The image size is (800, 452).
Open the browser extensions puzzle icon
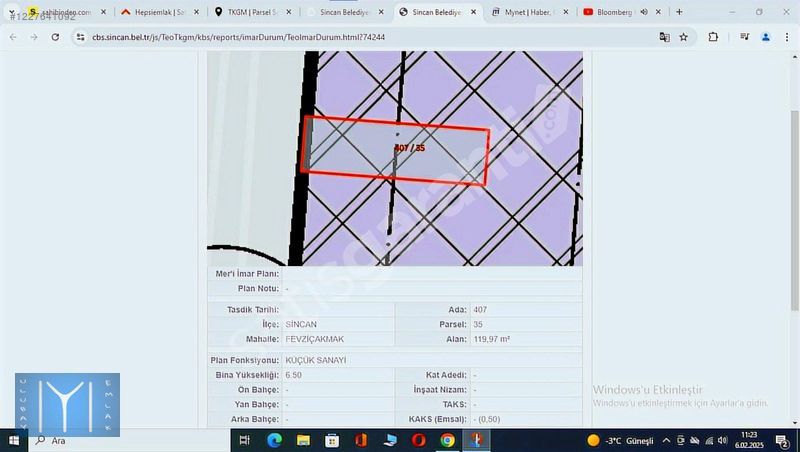point(713,37)
